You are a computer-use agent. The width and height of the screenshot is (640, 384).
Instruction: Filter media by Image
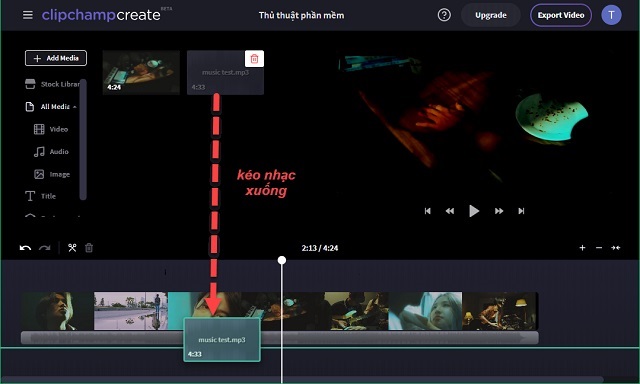pyautogui.click(x=52, y=174)
